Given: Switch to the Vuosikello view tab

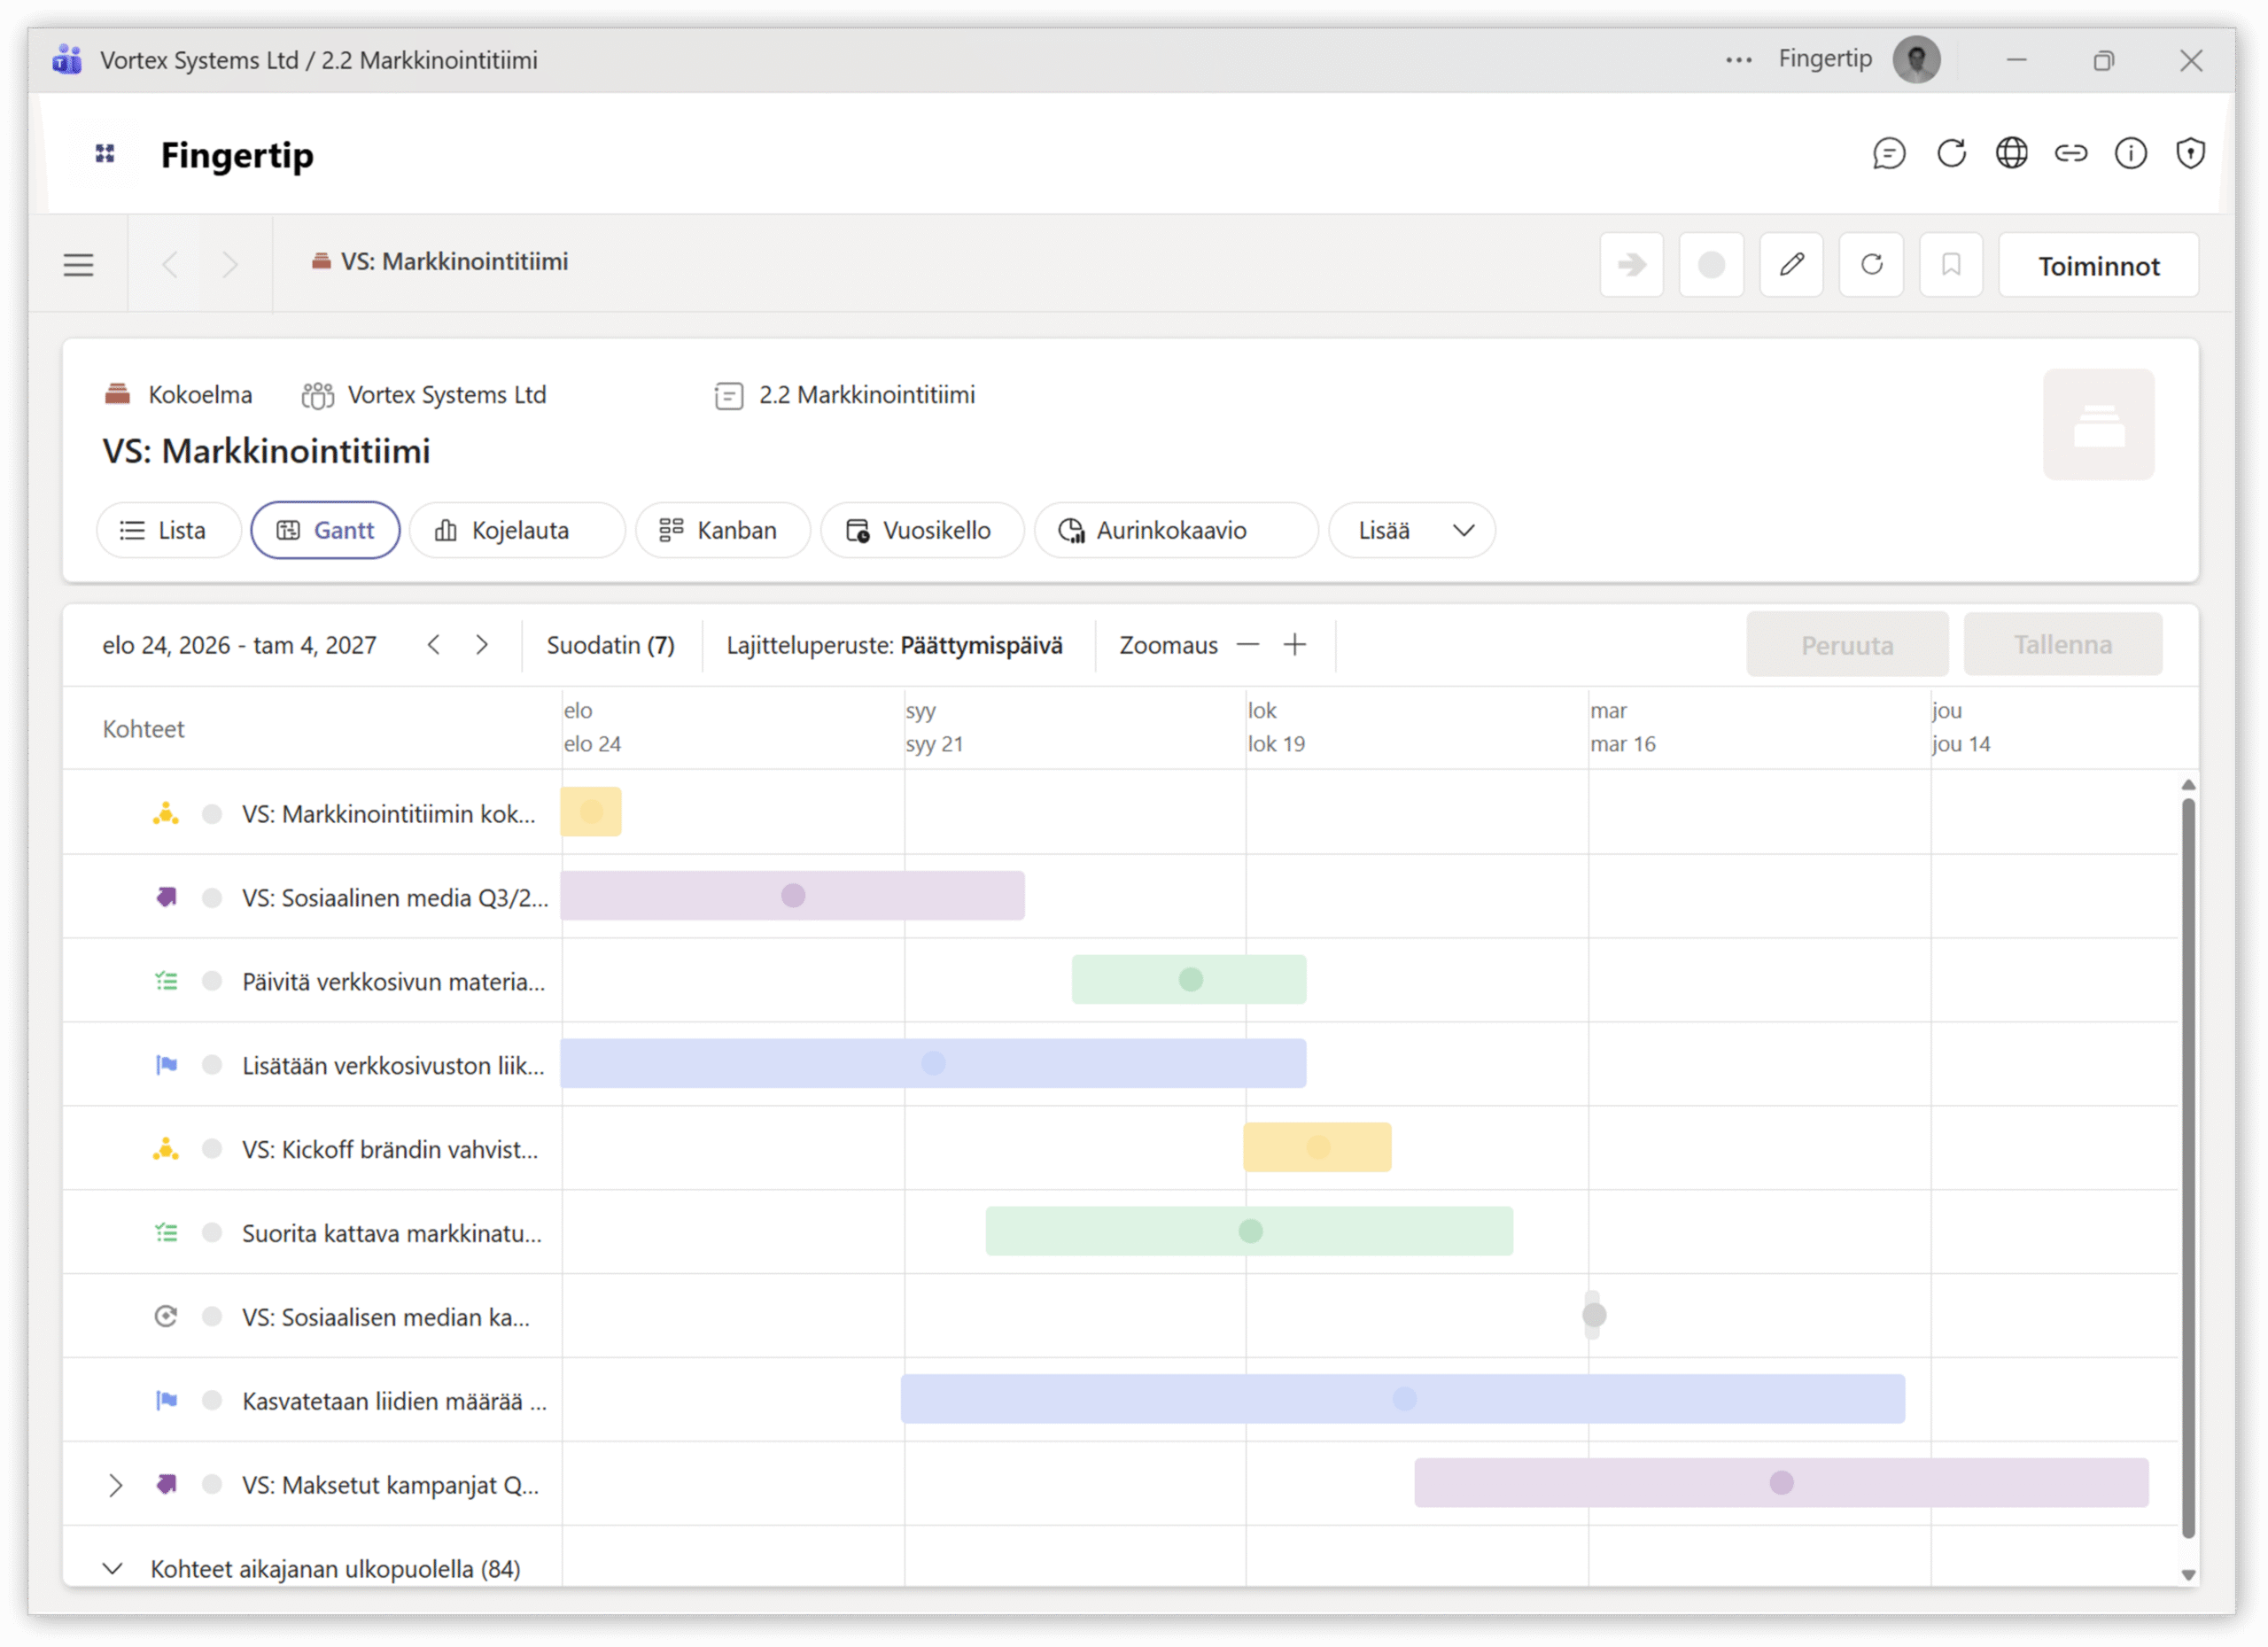Looking at the screenshot, I should tap(921, 530).
